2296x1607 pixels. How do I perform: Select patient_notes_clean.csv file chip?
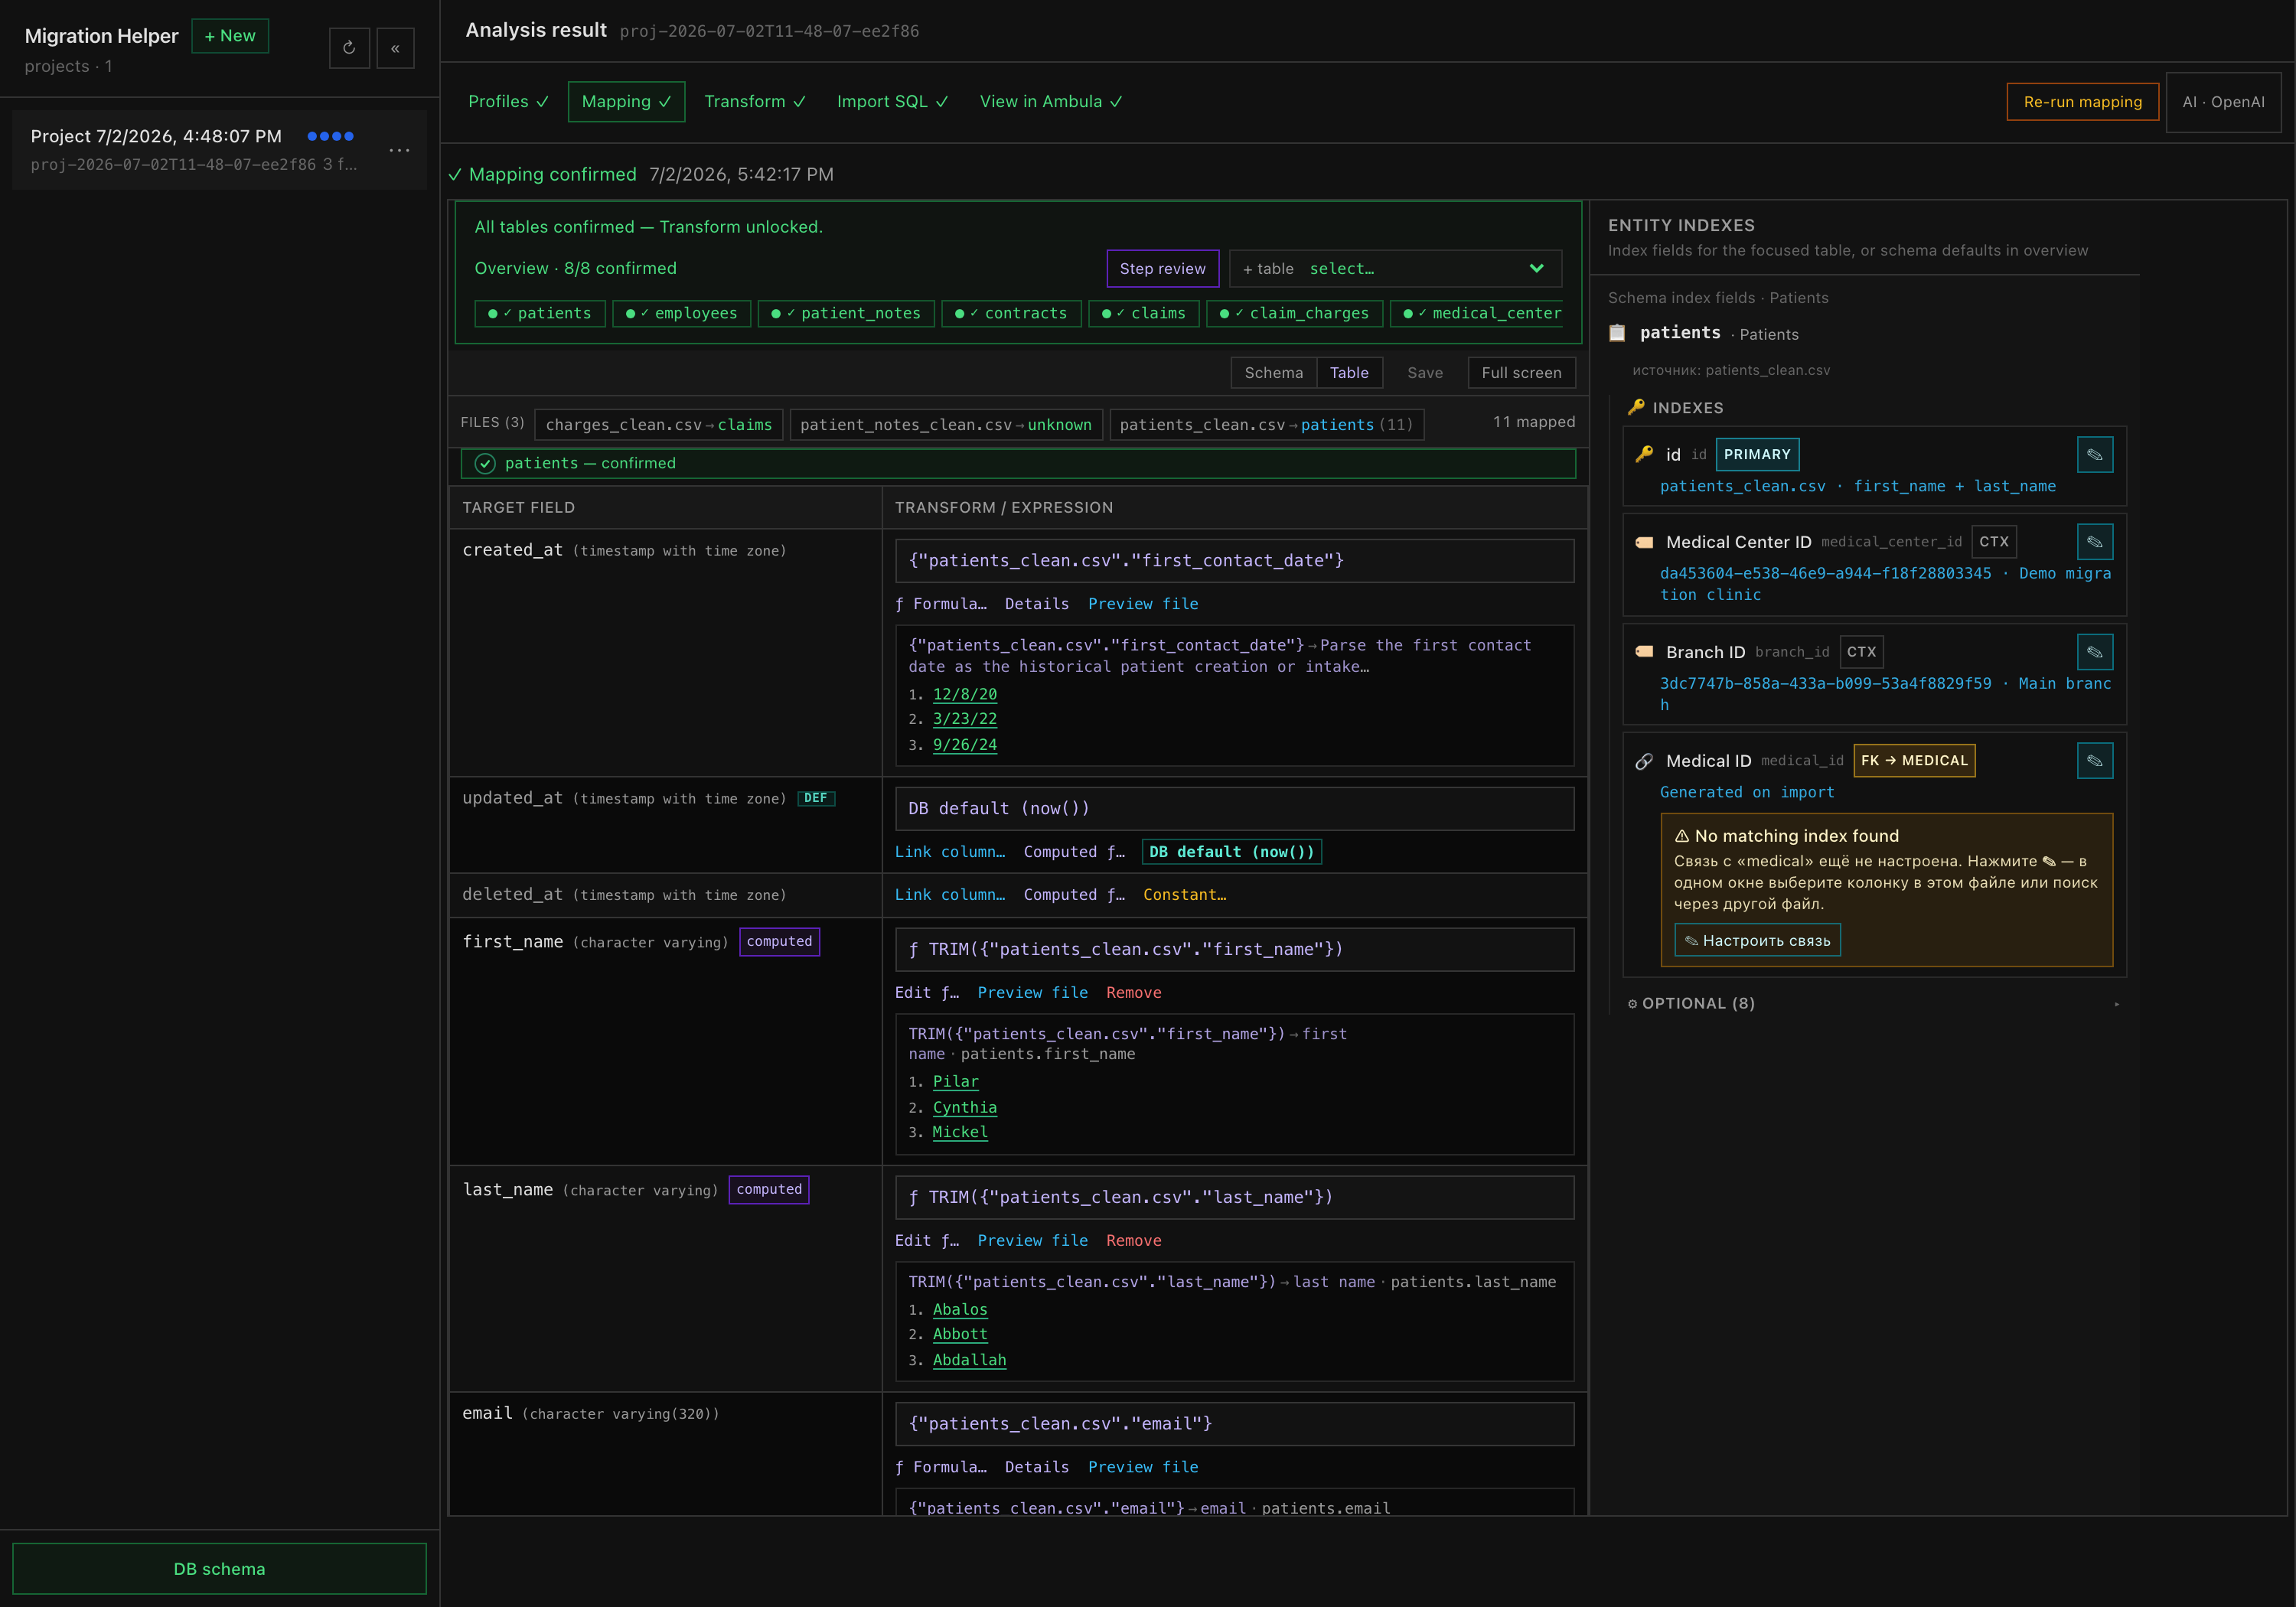coord(946,425)
